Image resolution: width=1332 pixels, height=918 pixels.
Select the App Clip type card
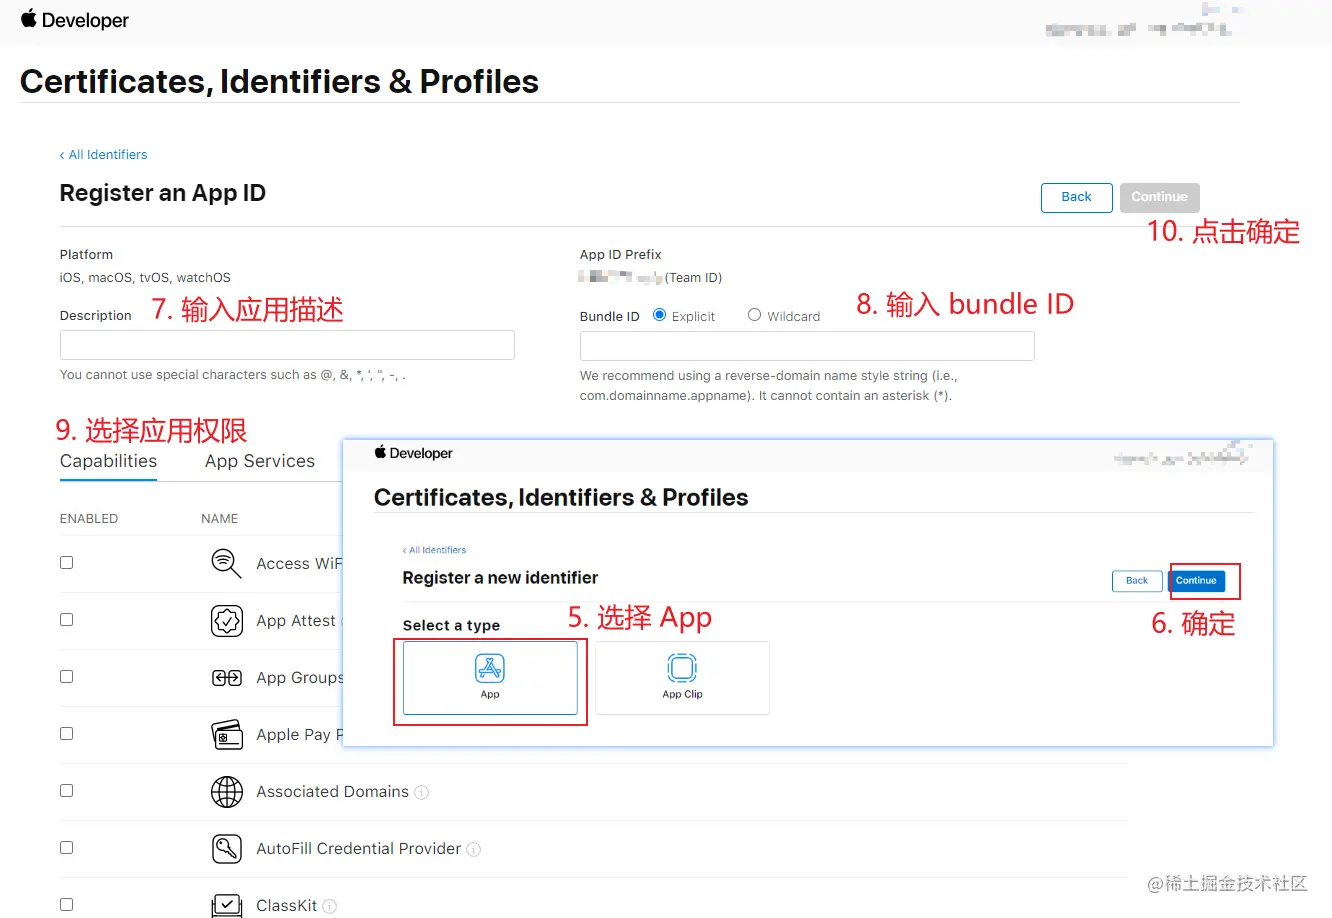[x=683, y=678]
